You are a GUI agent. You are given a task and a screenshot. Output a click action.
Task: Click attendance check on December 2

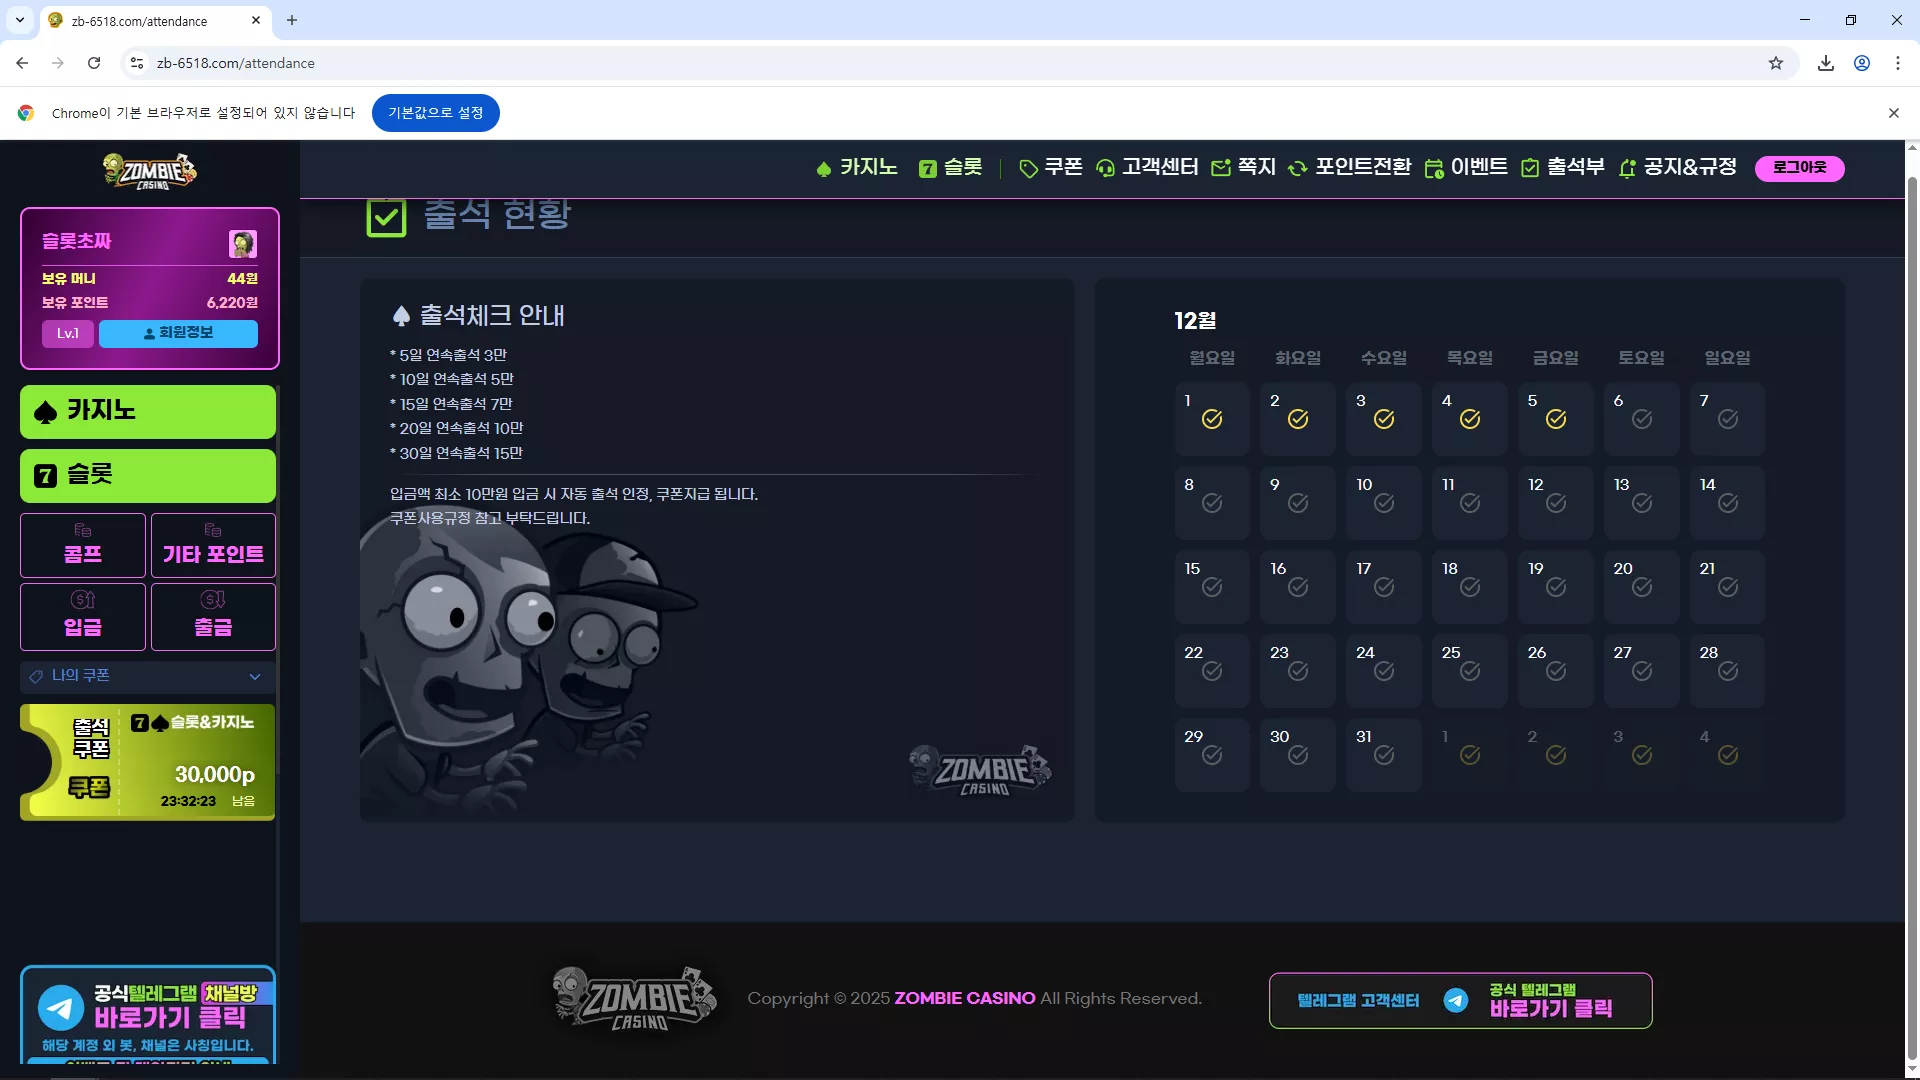[1298, 419]
